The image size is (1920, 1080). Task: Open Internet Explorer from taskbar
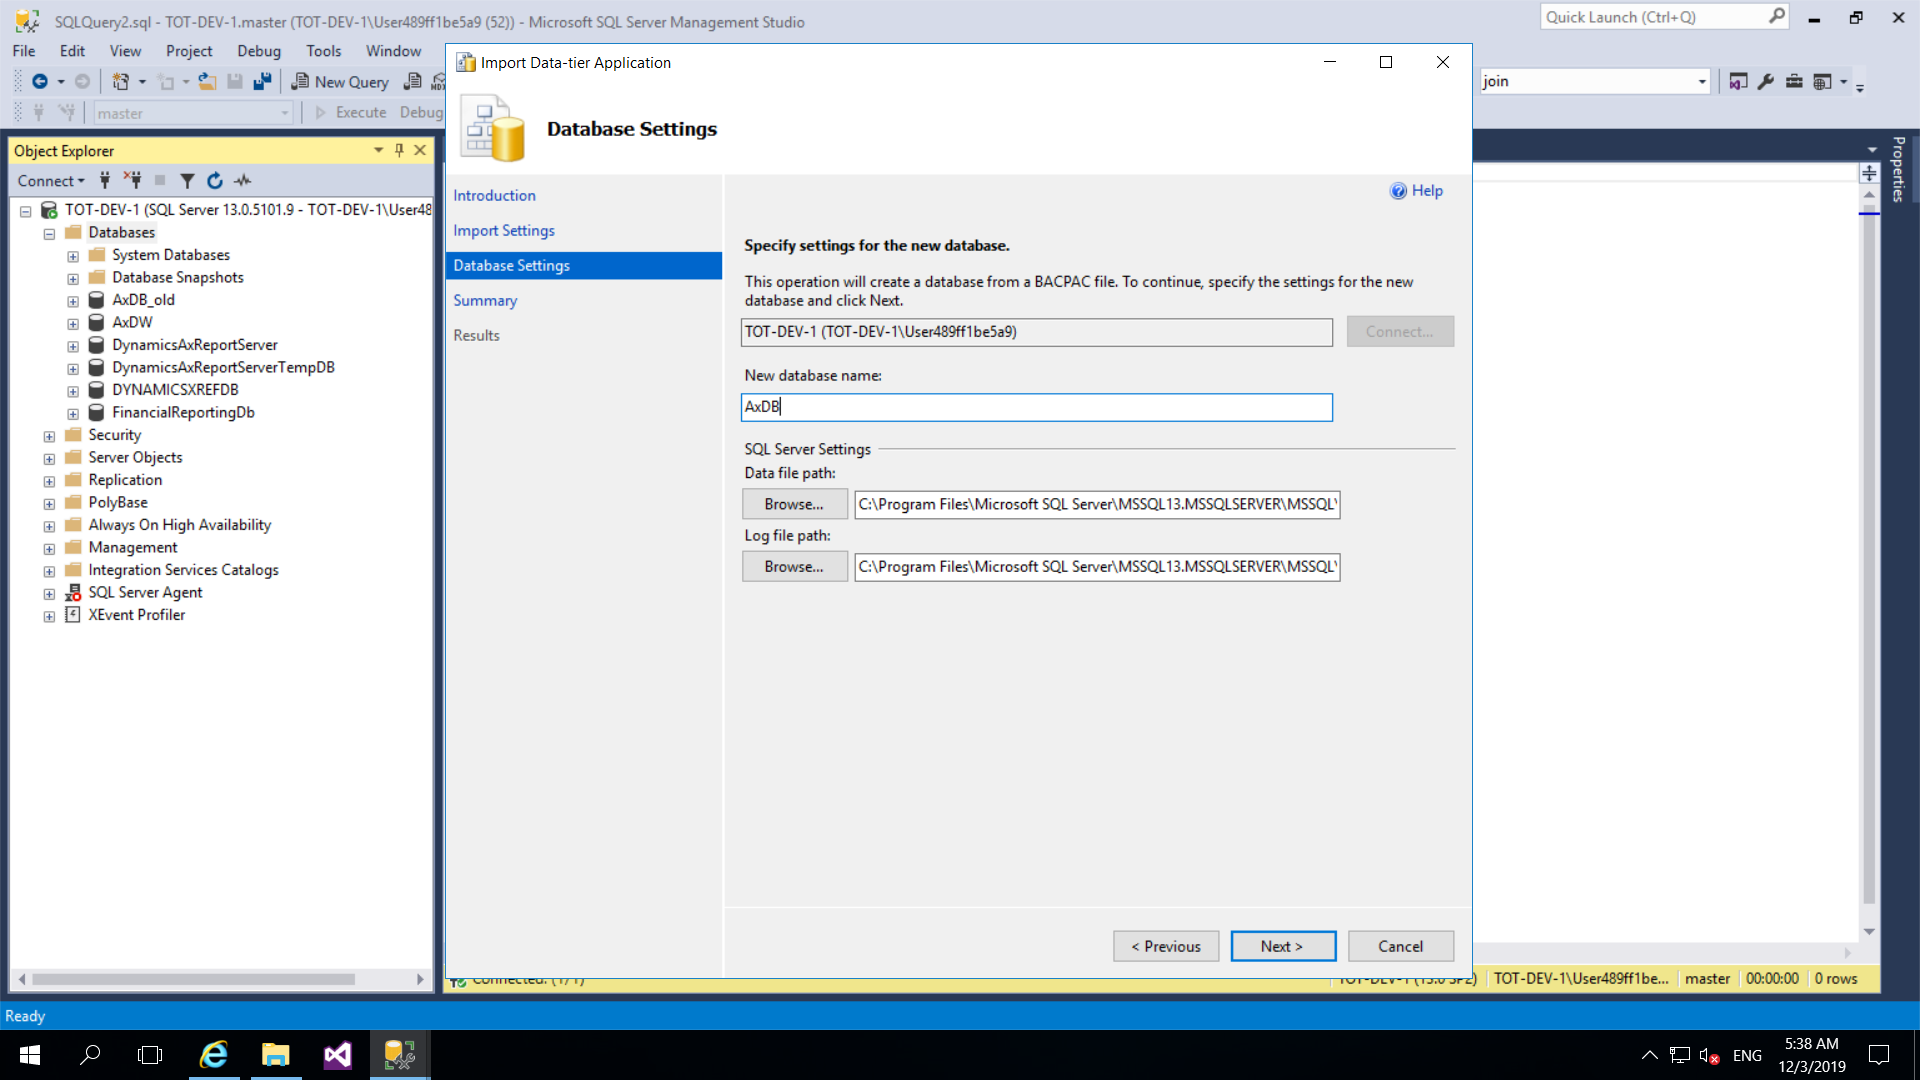point(214,1055)
